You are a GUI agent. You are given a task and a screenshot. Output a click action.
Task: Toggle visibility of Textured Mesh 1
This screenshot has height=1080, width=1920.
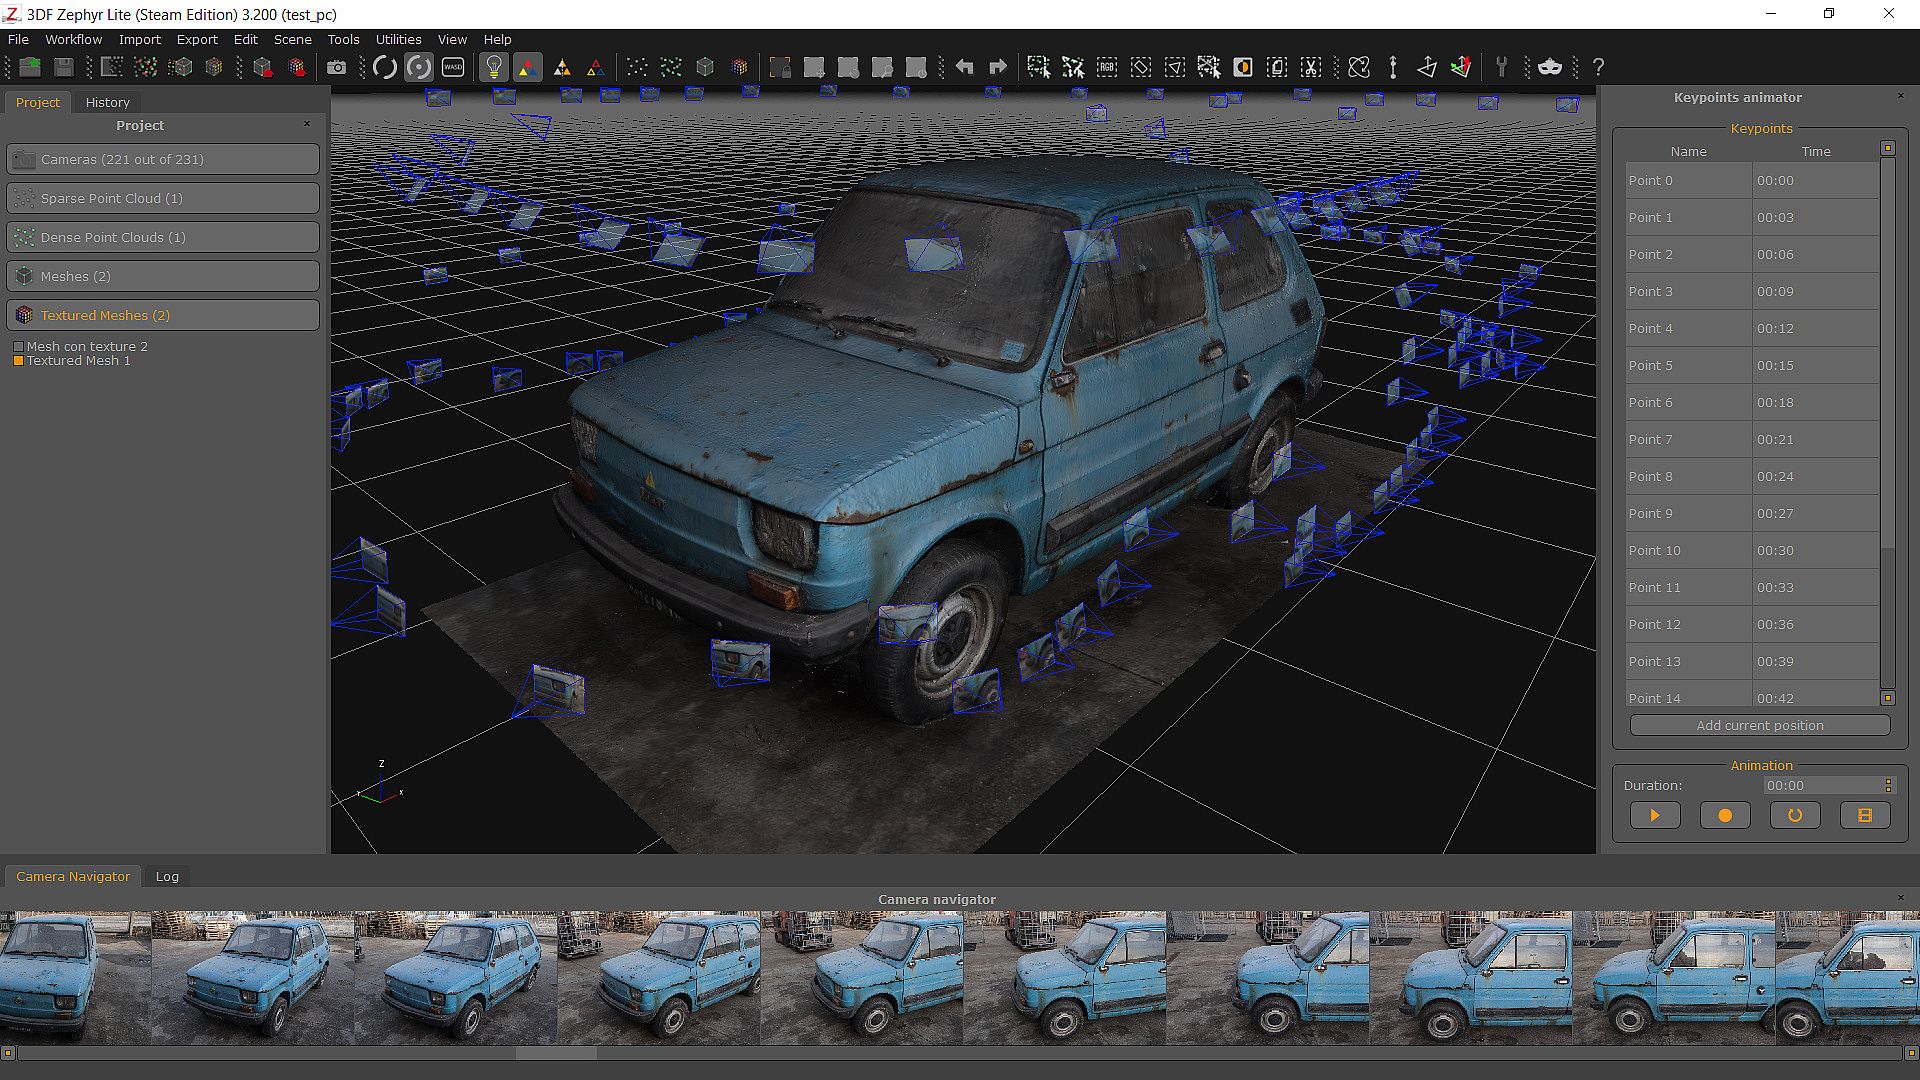tap(18, 361)
